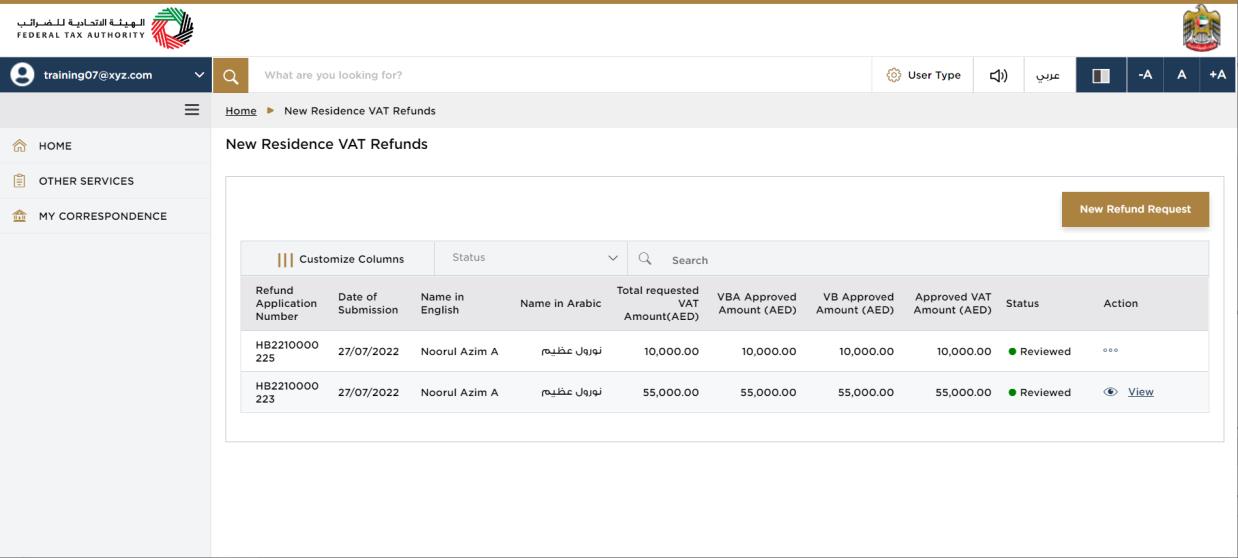Click the eye icon for HB2210000223

point(1110,392)
